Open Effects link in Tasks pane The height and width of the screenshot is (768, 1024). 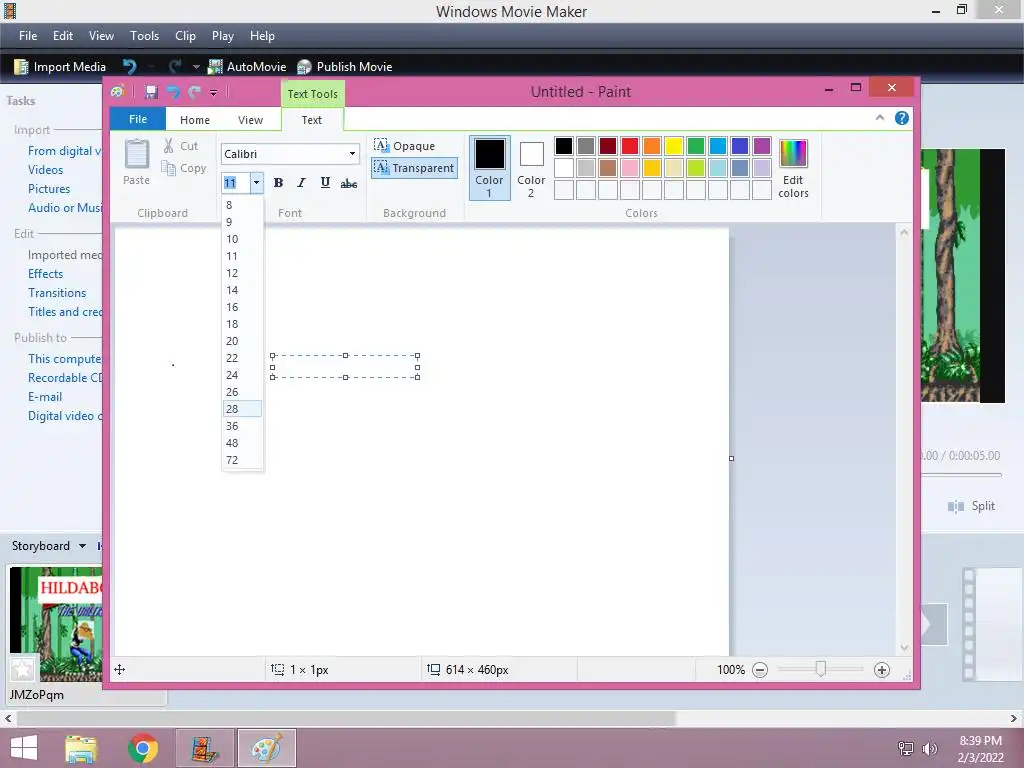point(46,274)
